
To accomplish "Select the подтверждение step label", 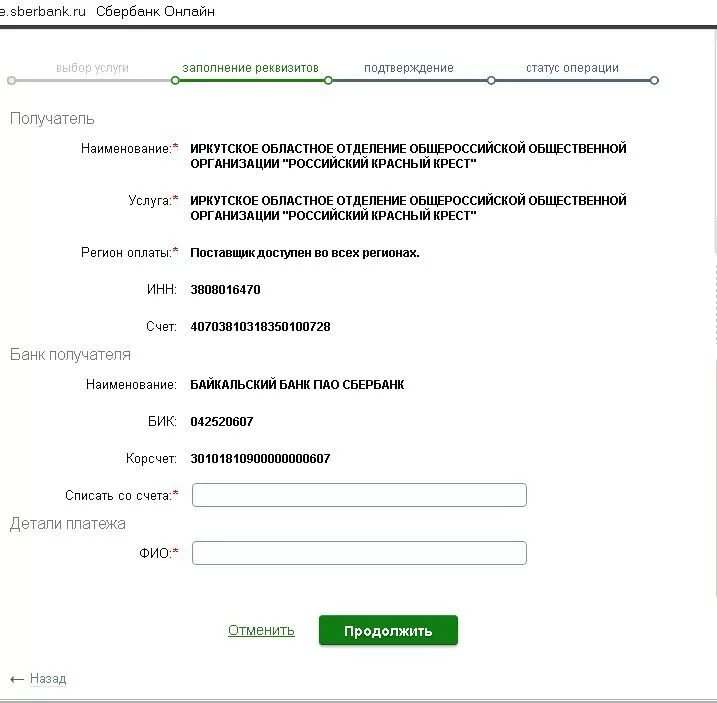I will [x=409, y=68].
